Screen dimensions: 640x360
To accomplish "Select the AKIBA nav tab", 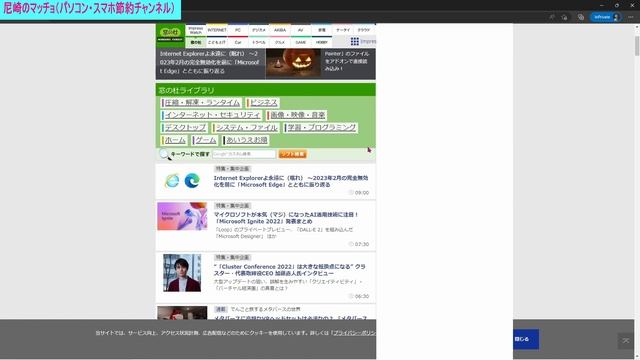I will click(x=280, y=30).
